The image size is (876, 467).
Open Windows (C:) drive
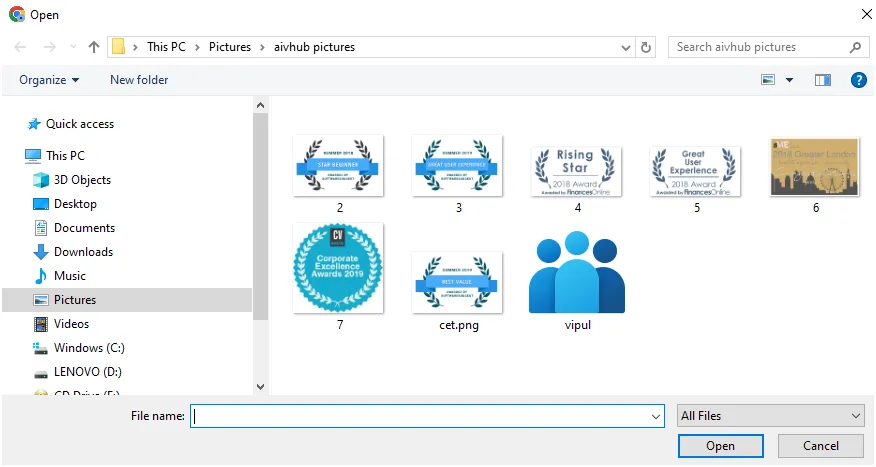[89, 348]
